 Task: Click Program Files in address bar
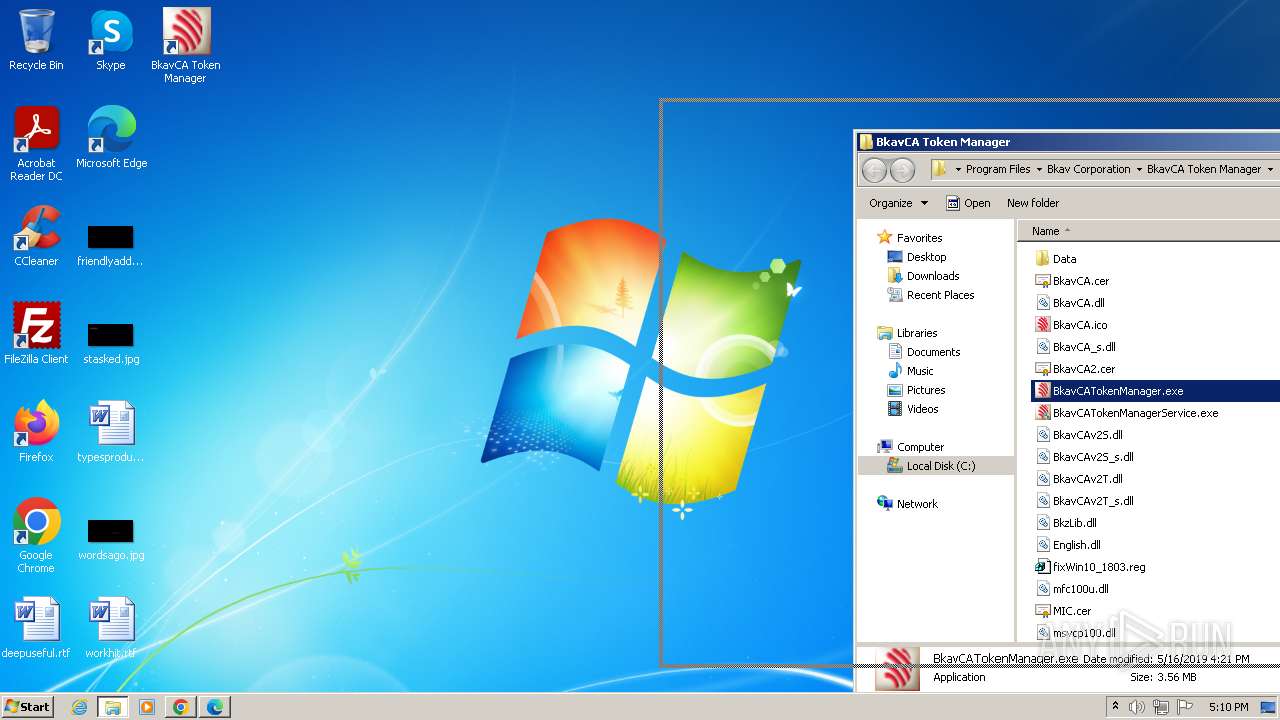997,169
